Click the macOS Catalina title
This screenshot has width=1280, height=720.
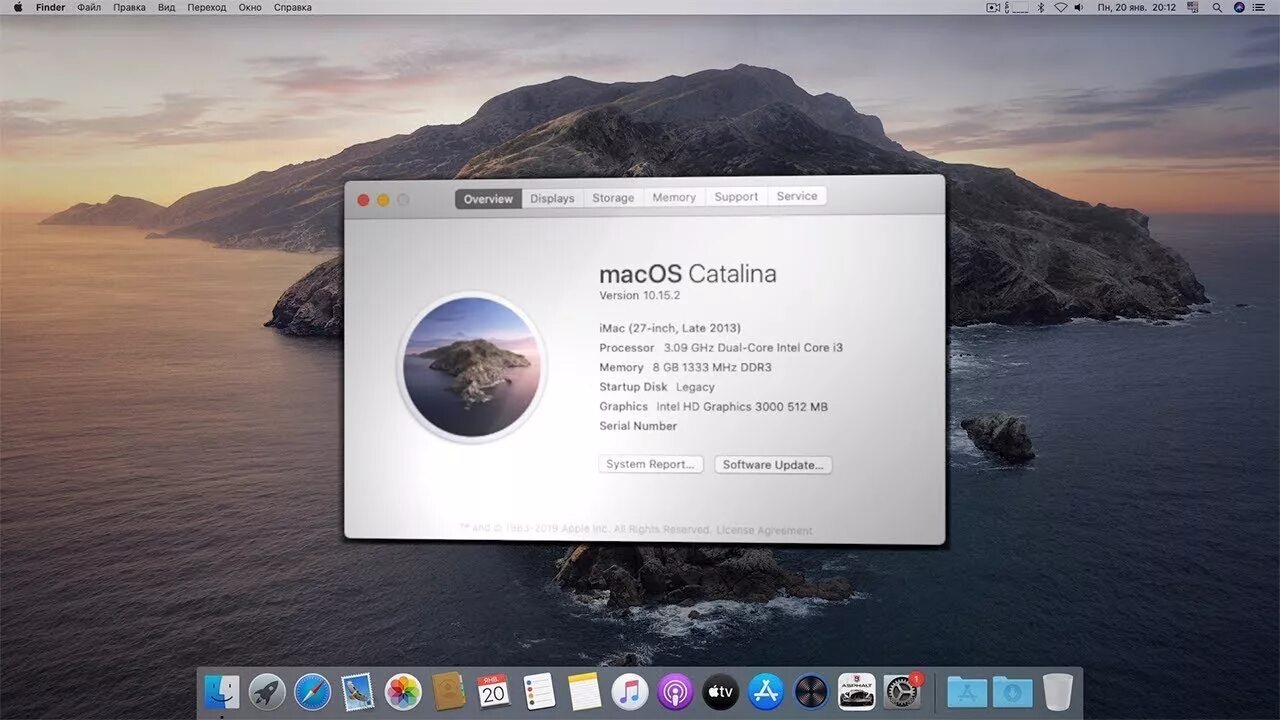pos(688,273)
